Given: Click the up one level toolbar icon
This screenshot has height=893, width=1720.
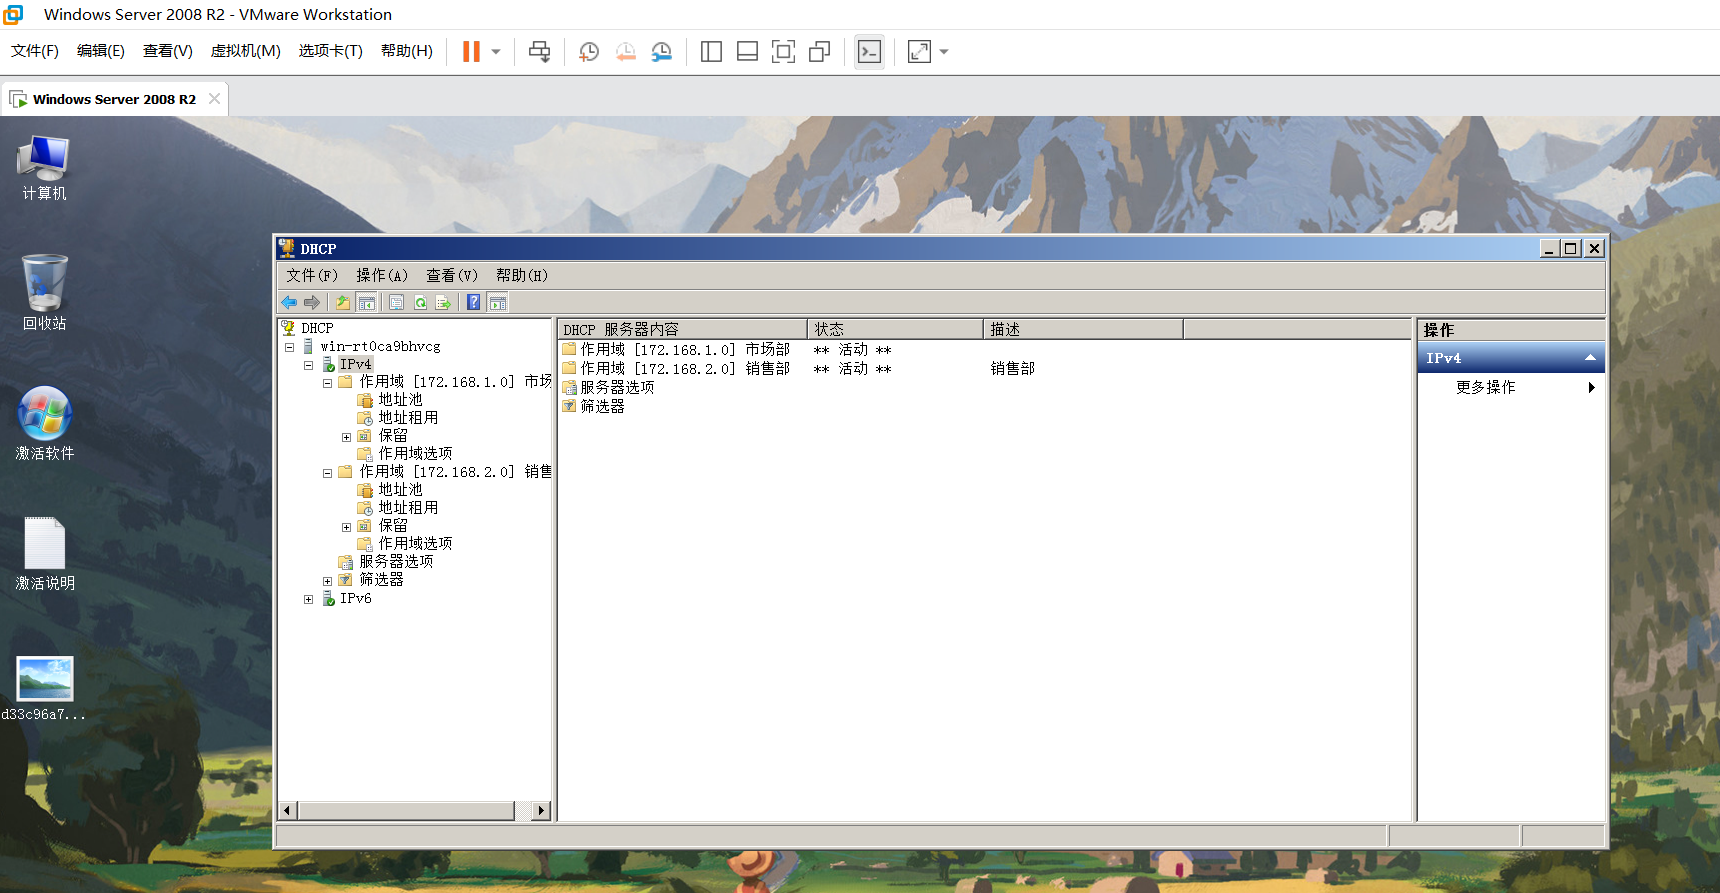Looking at the screenshot, I should click(x=343, y=302).
